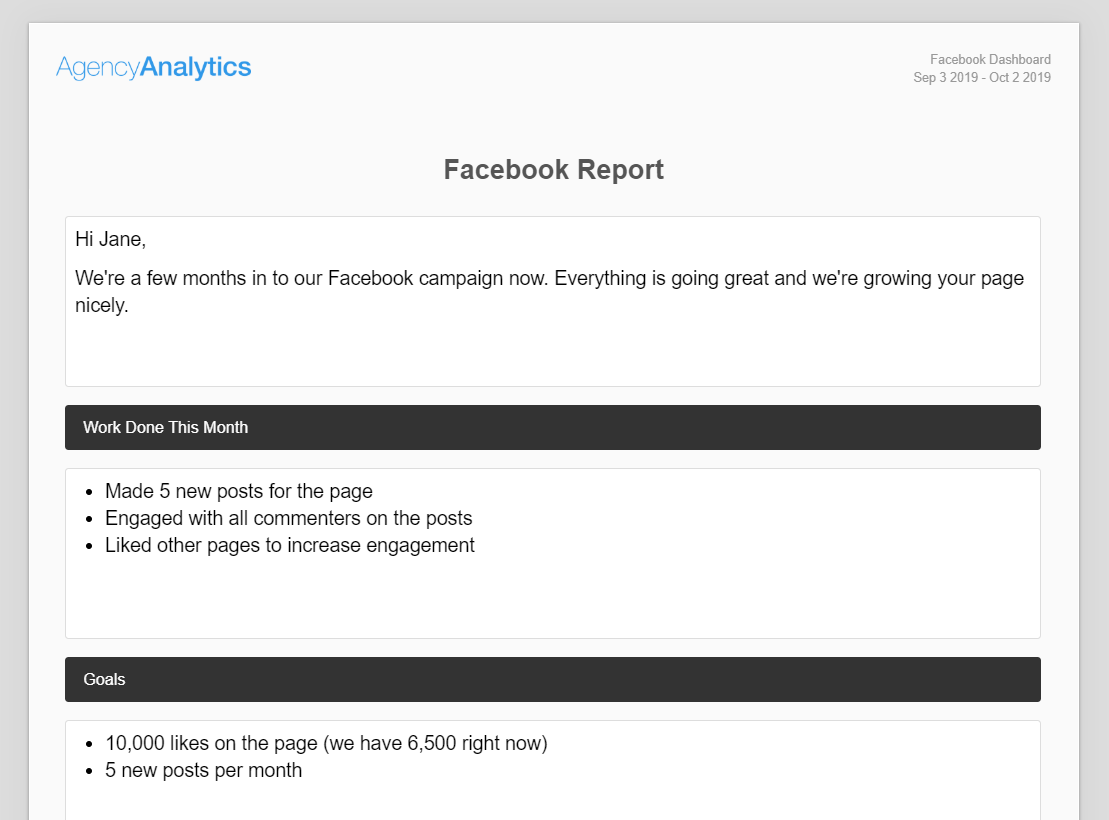Screen dimensions: 1109x820
Task: Click the Made 5 new posts bullet
Action: (x=238, y=491)
